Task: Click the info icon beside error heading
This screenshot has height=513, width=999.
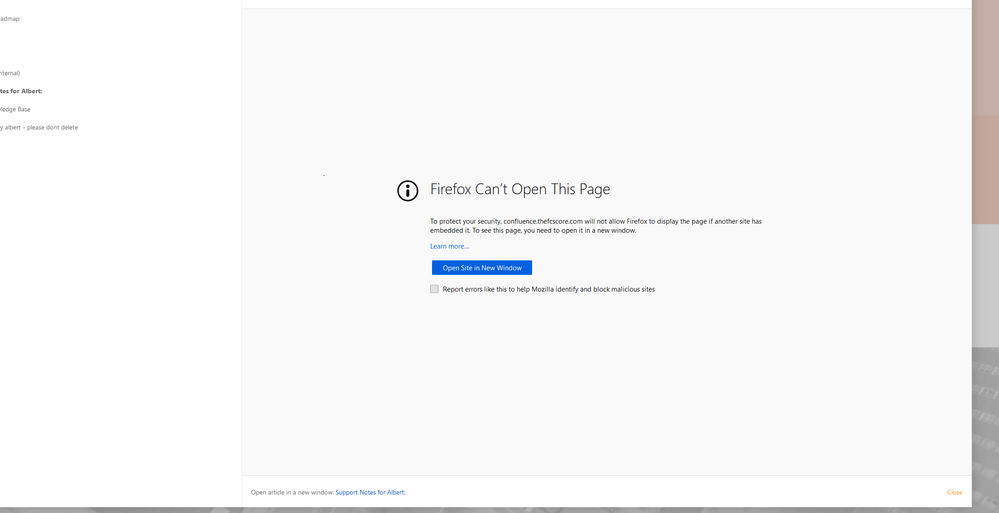Action: (408, 191)
